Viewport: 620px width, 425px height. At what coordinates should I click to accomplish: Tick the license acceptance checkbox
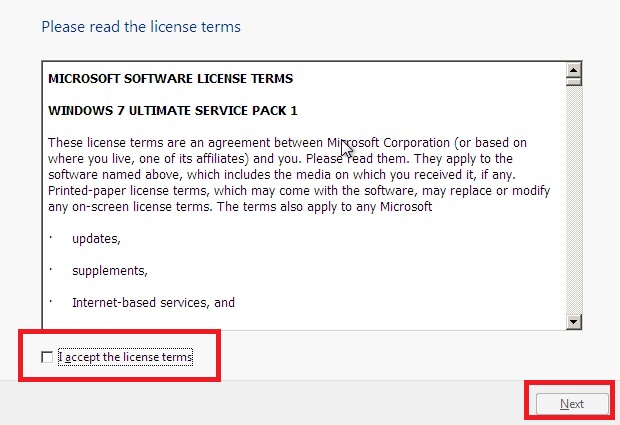click(x=47, y=357)
